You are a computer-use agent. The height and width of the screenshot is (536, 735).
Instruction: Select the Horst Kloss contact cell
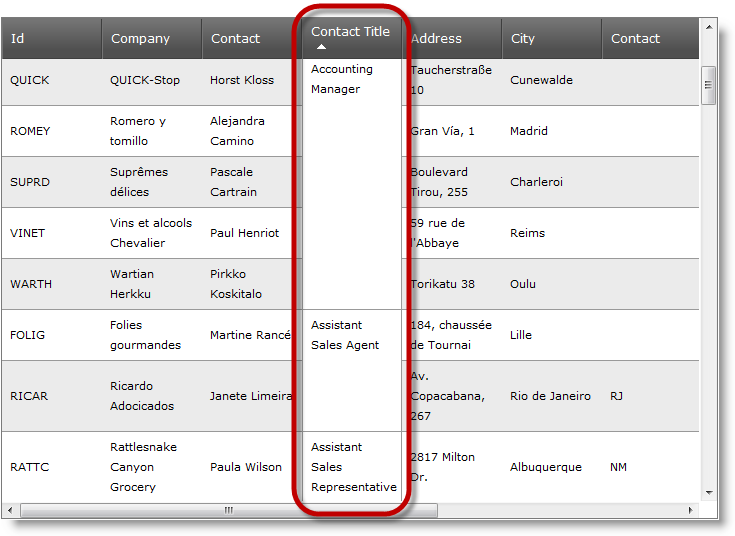[252, 82]
